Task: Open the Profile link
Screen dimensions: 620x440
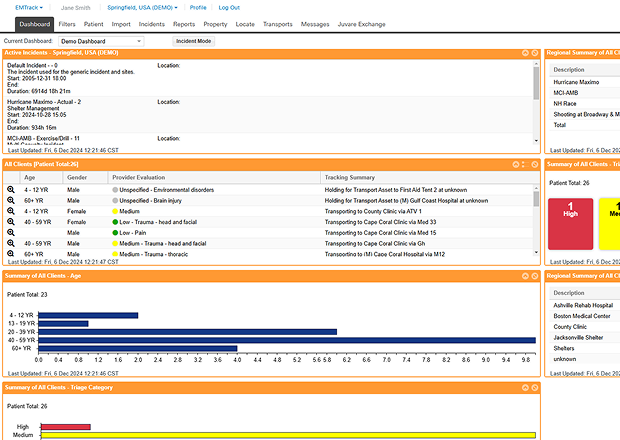Action: (198, 7)
